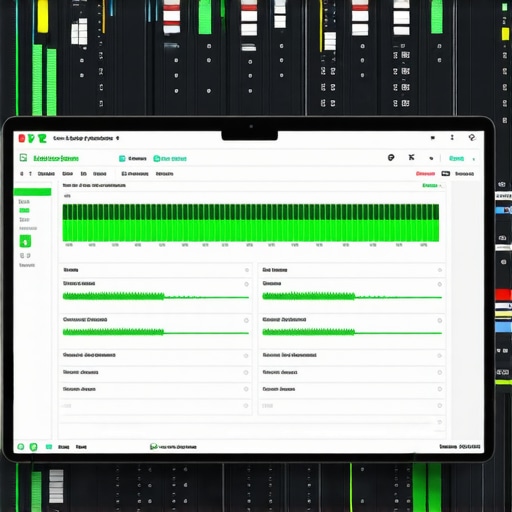The height and width of the screenshot is (512, 512).
Task: Click the green shield icon in the bottom bar
Action: click(x=33, y=447)
